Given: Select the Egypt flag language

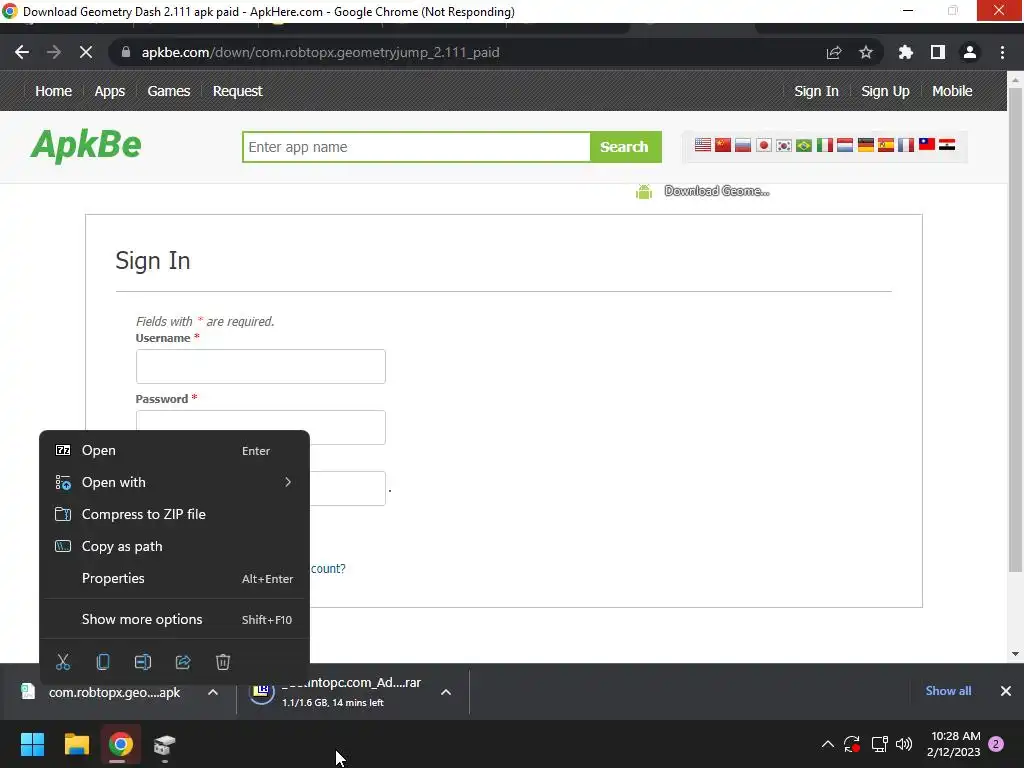Looking at the screenshot, I should tap(947, 145).
